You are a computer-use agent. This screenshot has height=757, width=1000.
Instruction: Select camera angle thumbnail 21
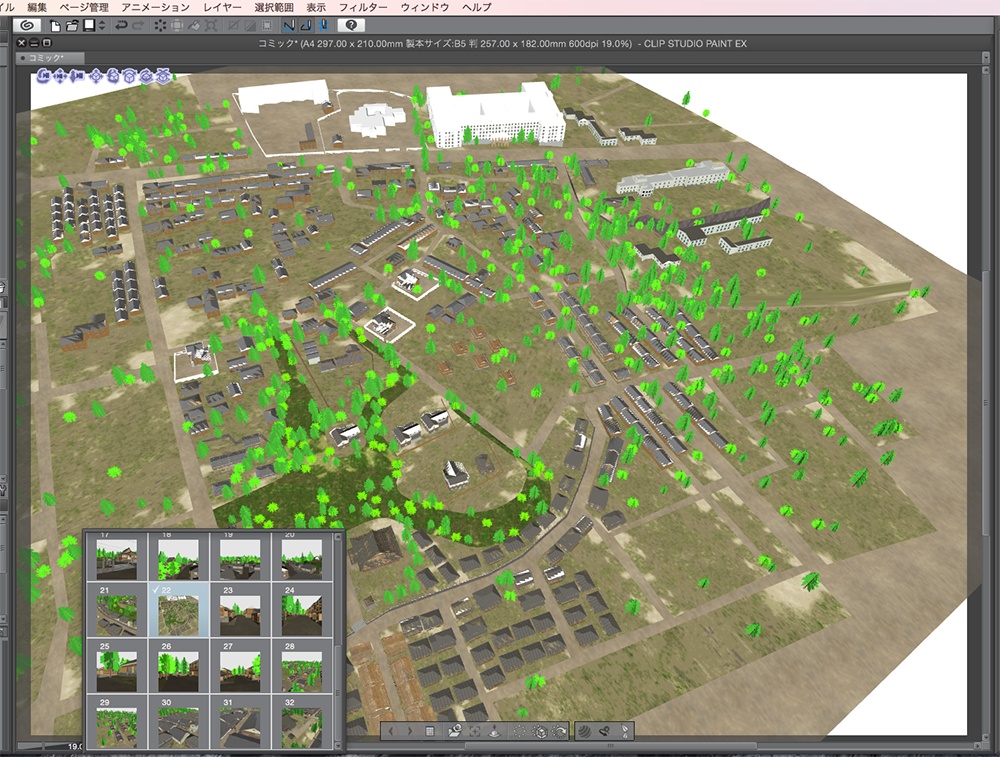tap(117, 610)
